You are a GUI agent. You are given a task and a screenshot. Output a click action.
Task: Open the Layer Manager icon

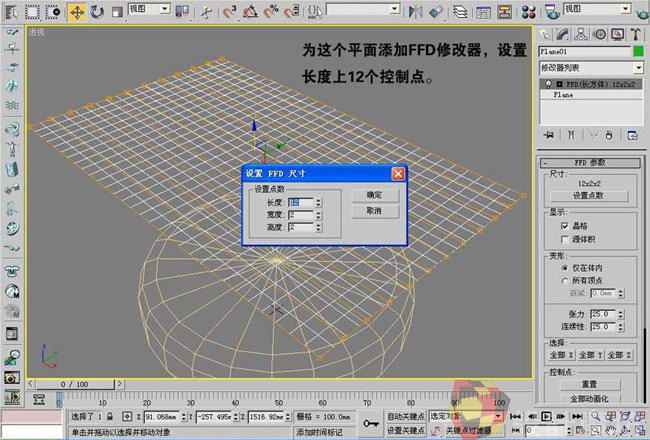pos(460,12)
